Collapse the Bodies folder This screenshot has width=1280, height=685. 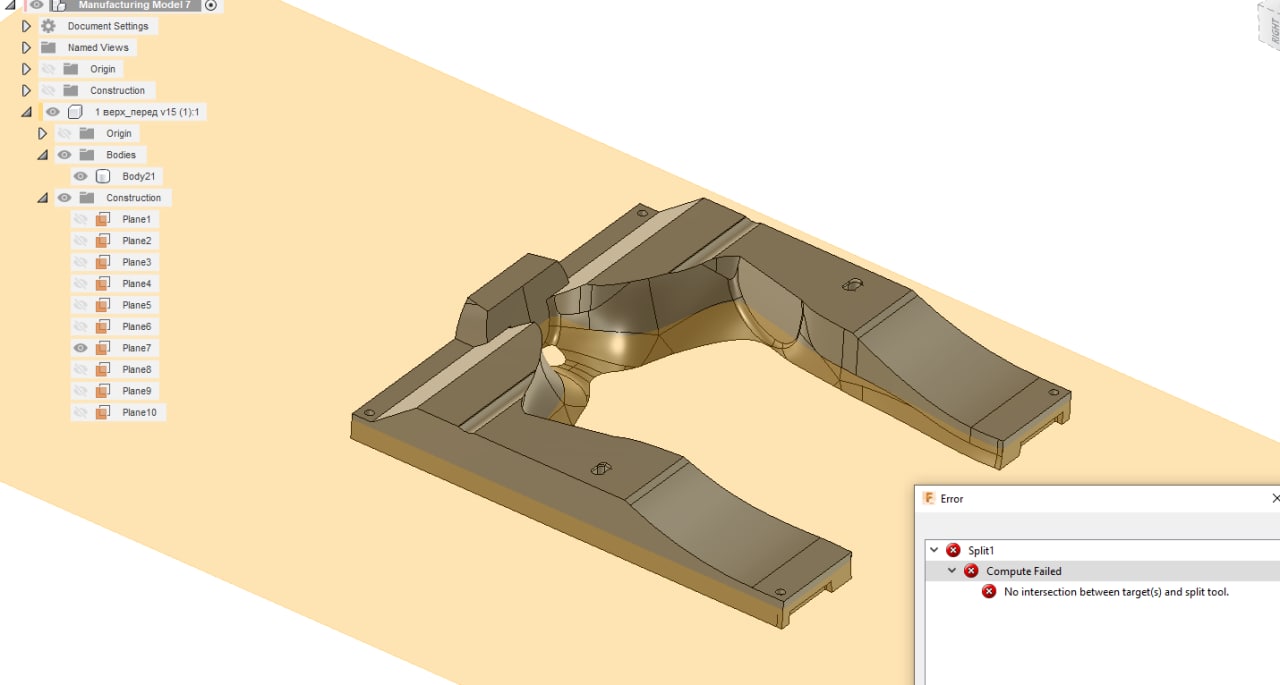[x=43, y=155]
